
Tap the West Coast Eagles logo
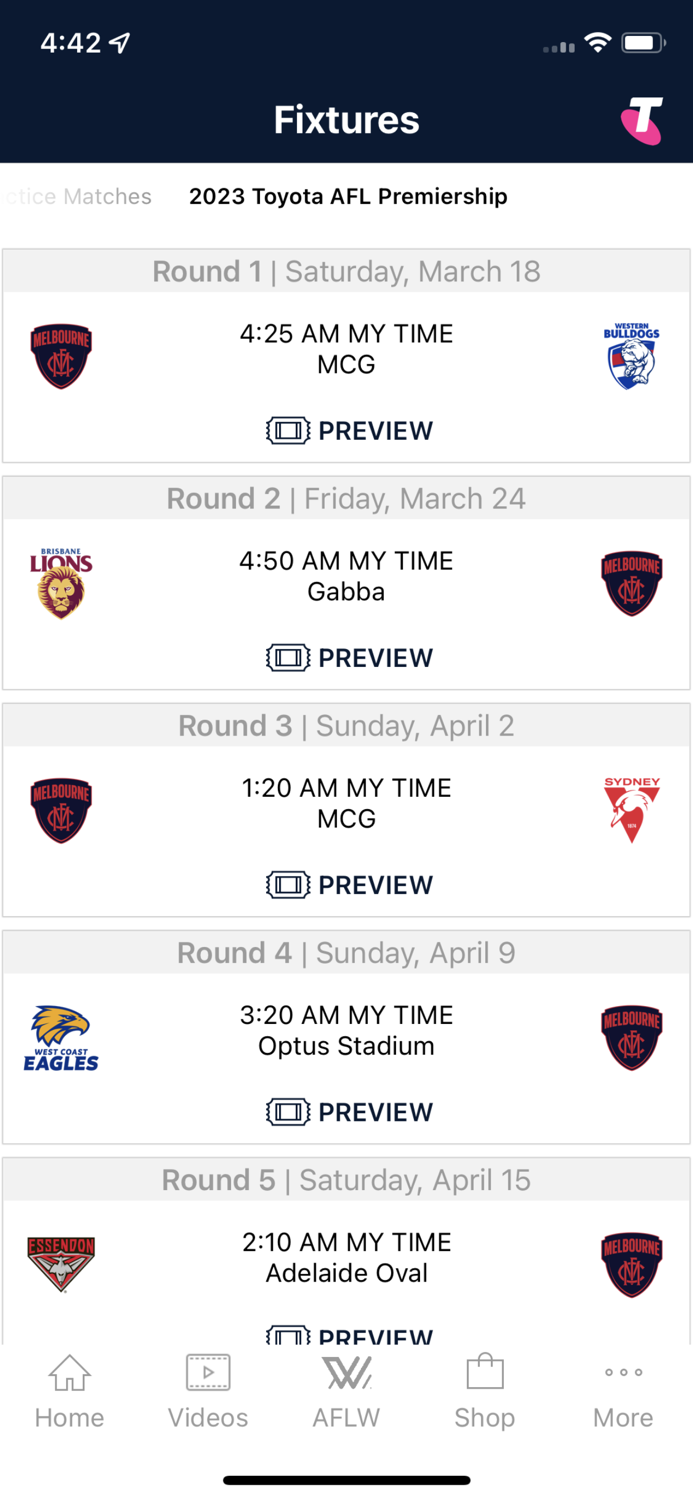pyautogui.click(x=61, y=1037)
